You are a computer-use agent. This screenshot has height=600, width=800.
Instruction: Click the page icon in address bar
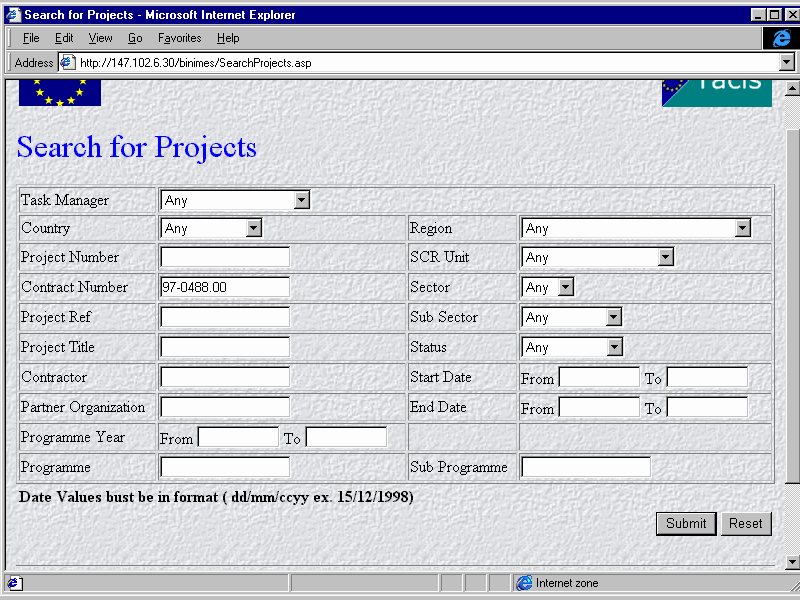point(67,62)
